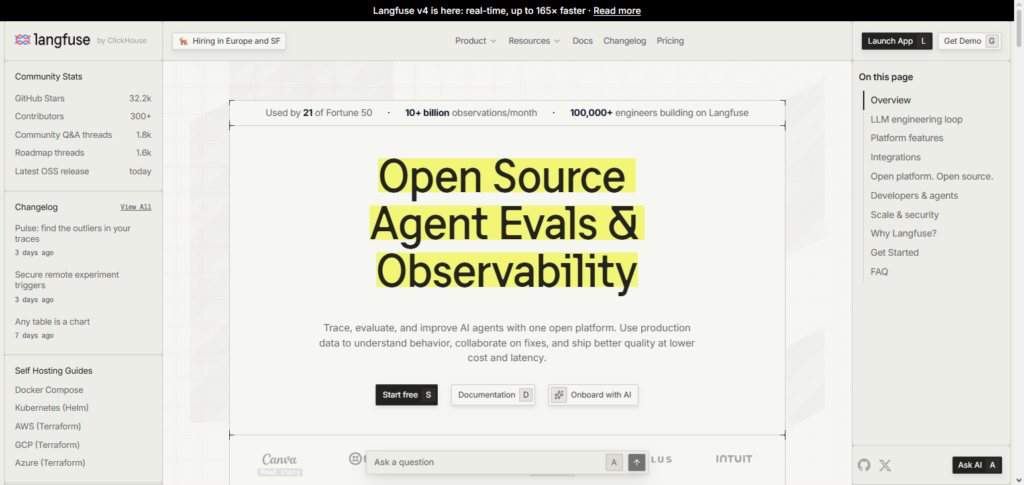The image size is (1024, 485).
Task: Open the Contributors stat row
Action: tap(83, 116)
